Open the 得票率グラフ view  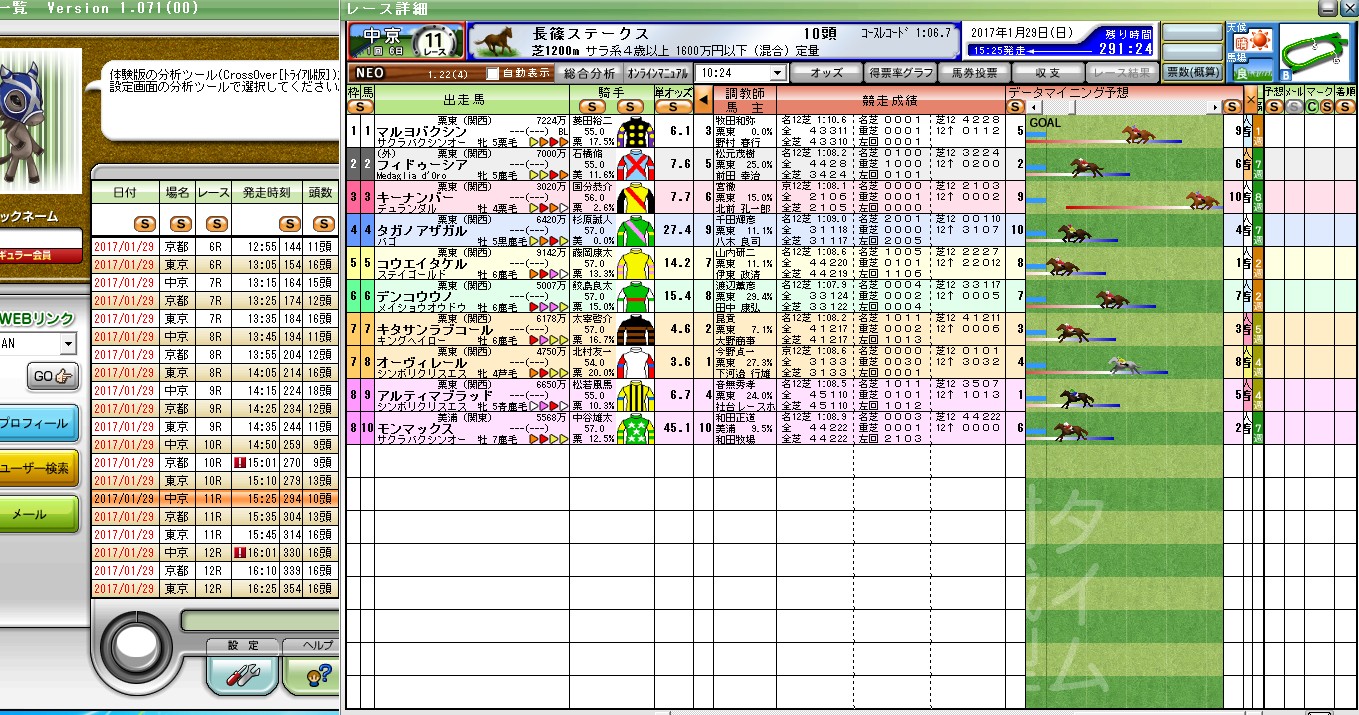point(900,74)
